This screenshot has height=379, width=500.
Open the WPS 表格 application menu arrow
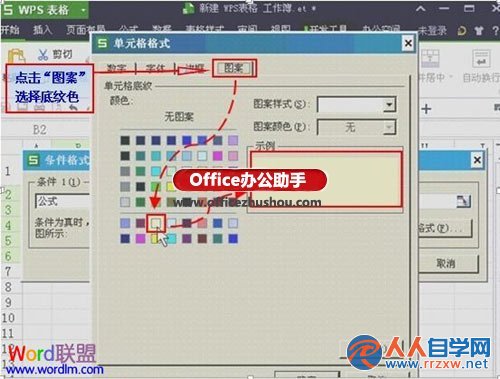(x=83, y=10)
